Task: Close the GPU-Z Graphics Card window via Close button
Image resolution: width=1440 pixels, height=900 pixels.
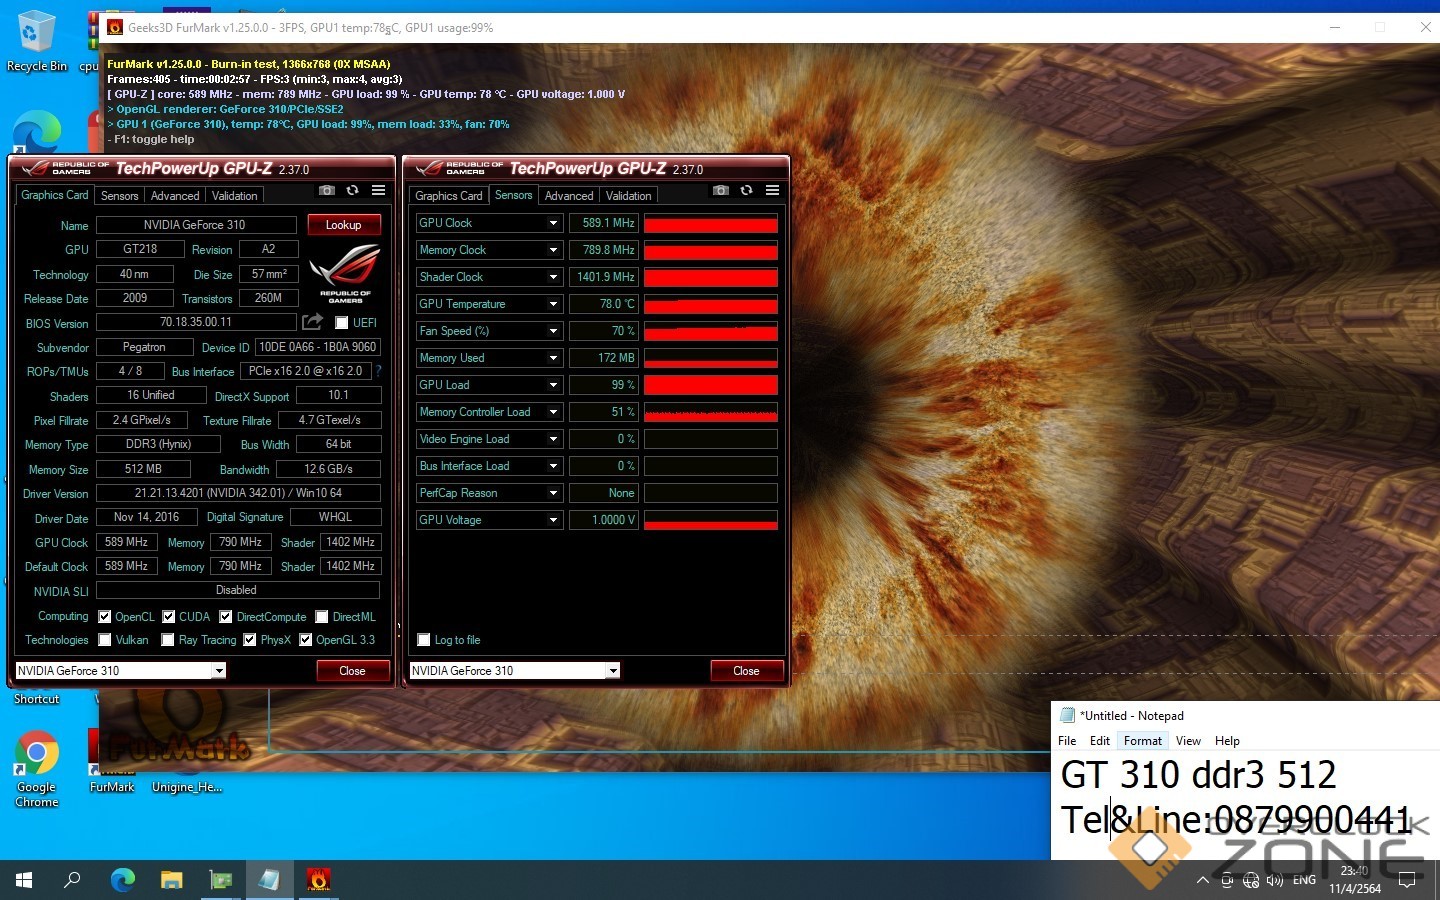Action: 352,671
